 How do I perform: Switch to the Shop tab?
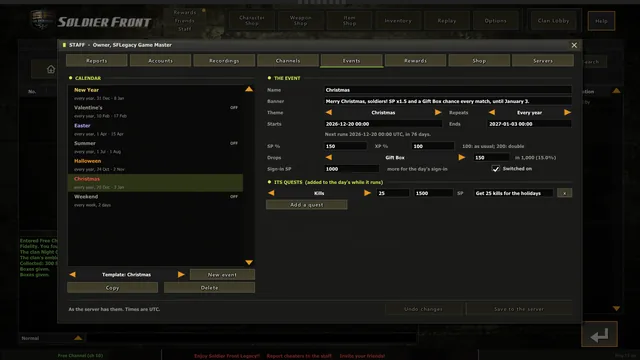(479, 60)
